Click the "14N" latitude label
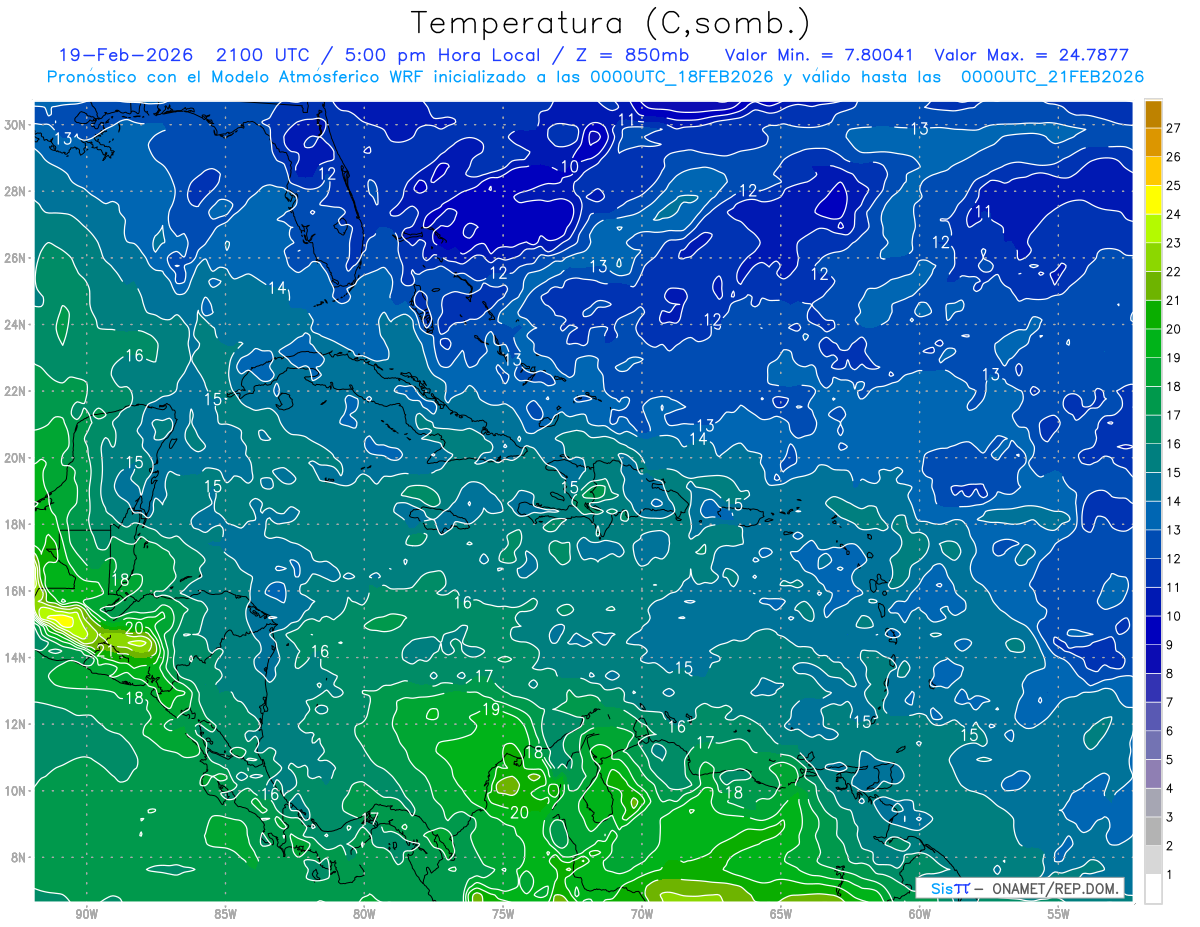The height and width of the screenshot is (927, 1200). coord(16,657)
